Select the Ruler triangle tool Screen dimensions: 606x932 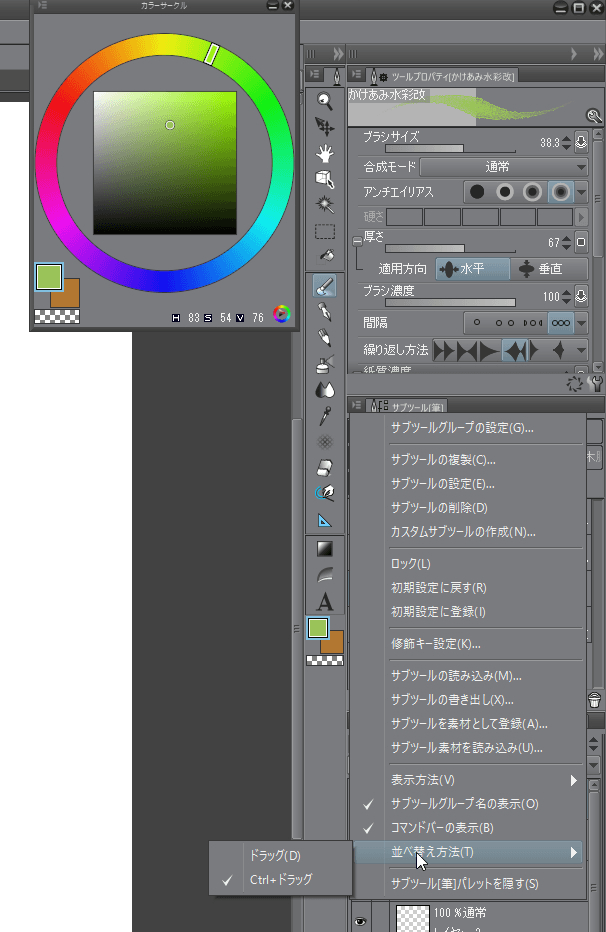point(325,520)
